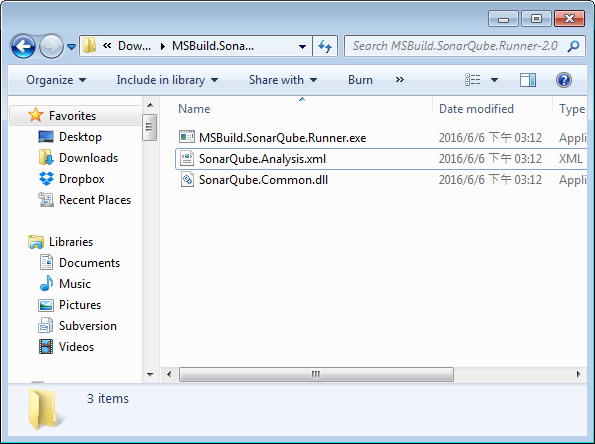Open Desktop in the navigation pane
This screenshot has height=444, width=595.
(x=80, y=137)
